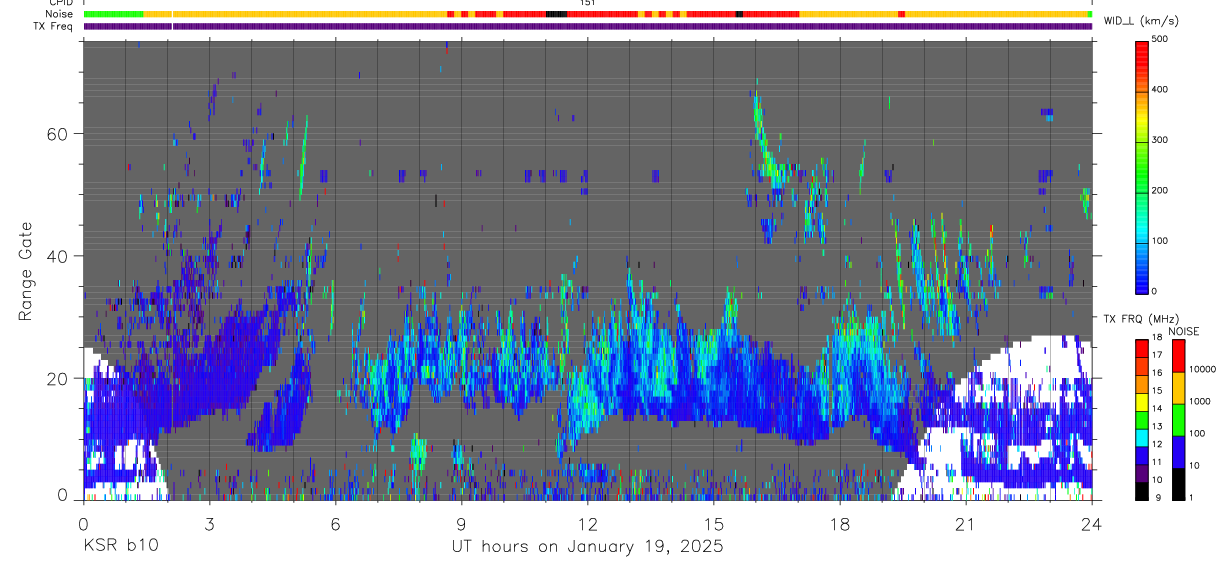The image size is (1228, 567).
Task: Click the cyan 12–13 MHz TX FRQ swatch
Action: [1141, 436]
